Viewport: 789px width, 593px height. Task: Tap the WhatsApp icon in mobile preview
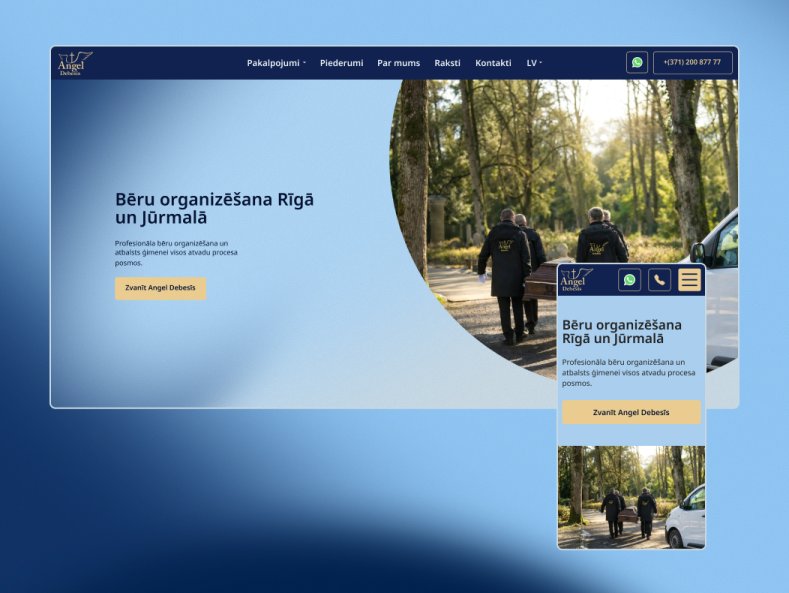click(x=629, y=280)
